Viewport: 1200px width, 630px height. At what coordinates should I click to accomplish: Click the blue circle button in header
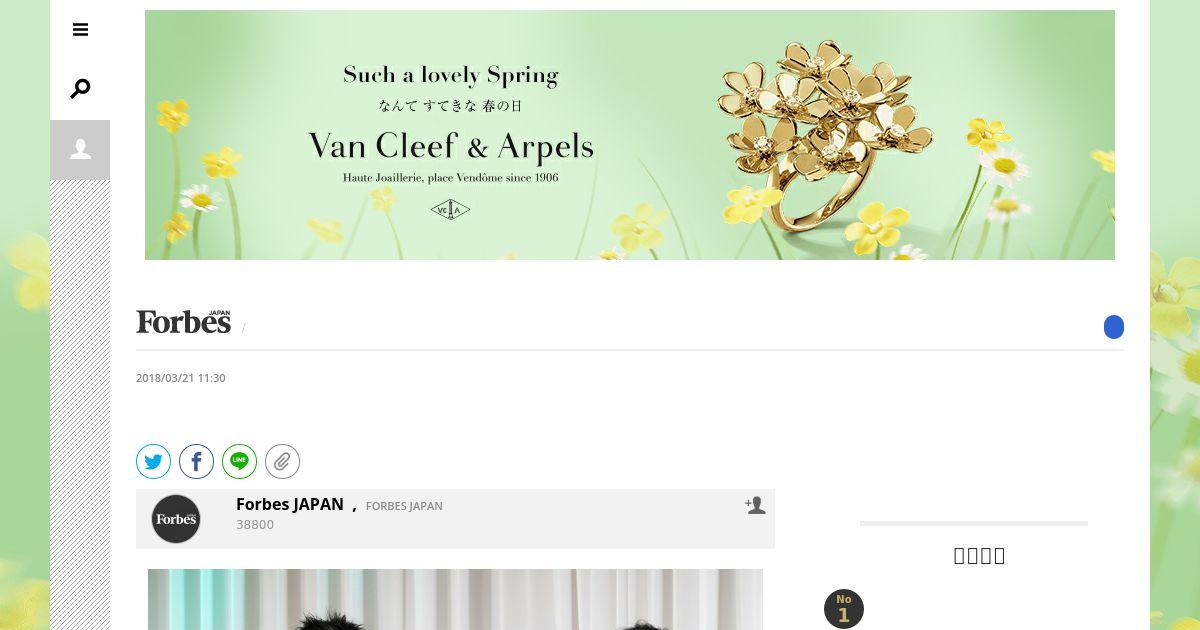tap(1114, 327)
